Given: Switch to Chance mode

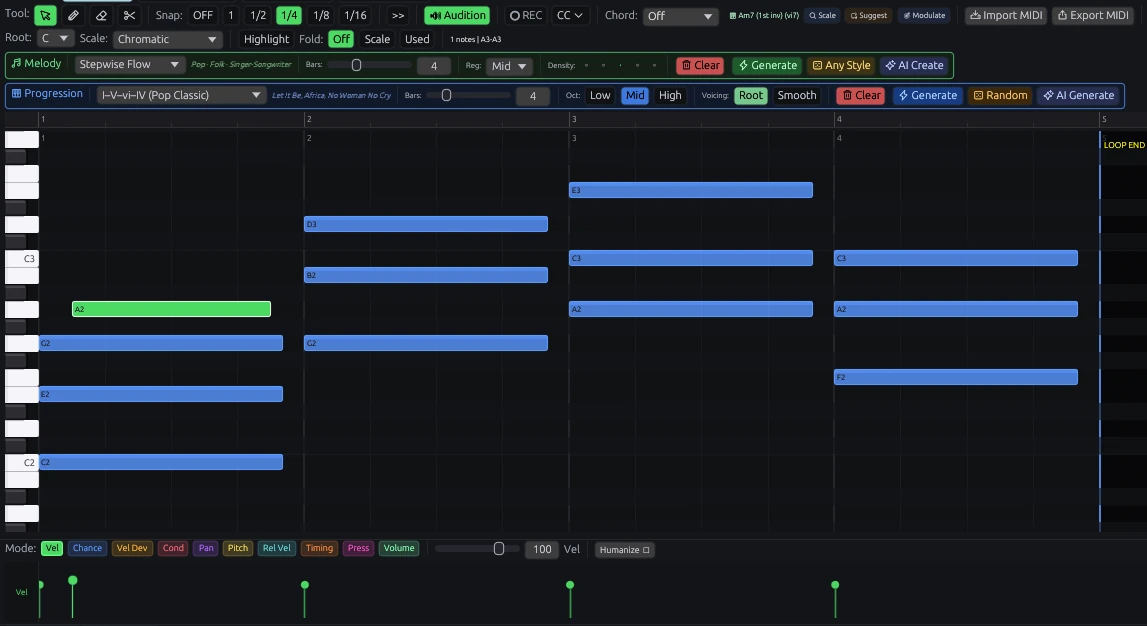Looking at the screenshot, I should (x=87, y=548).
